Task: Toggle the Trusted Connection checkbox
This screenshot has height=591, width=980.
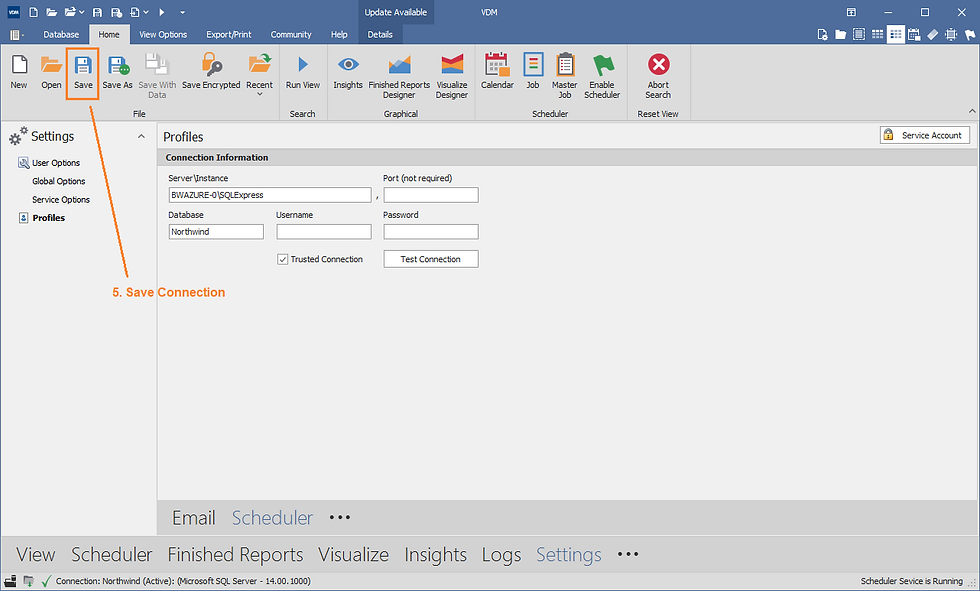Action: 282,259
